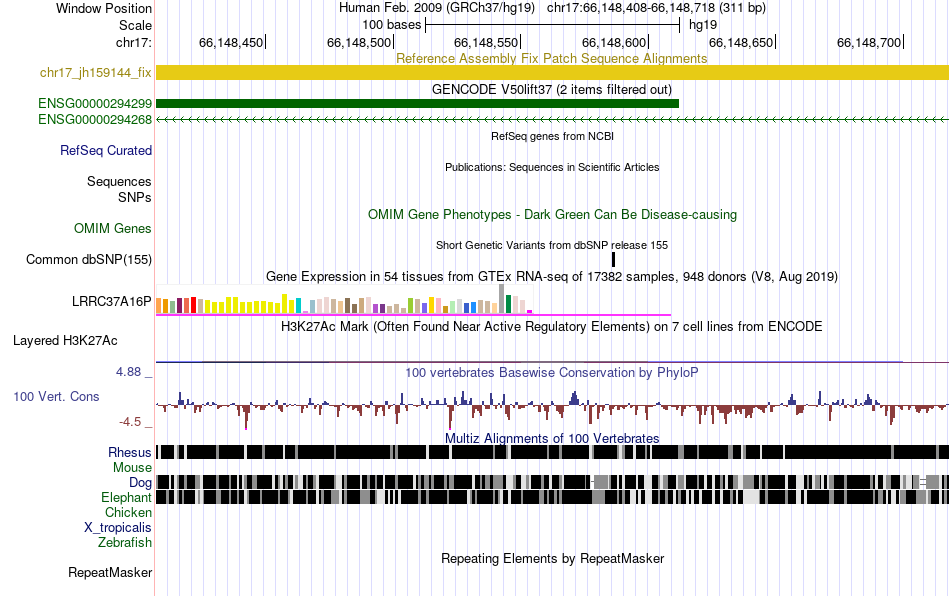Click the H3K27Ac Mark track title
This screenshot has width=950, height=596.
[551, 326]
